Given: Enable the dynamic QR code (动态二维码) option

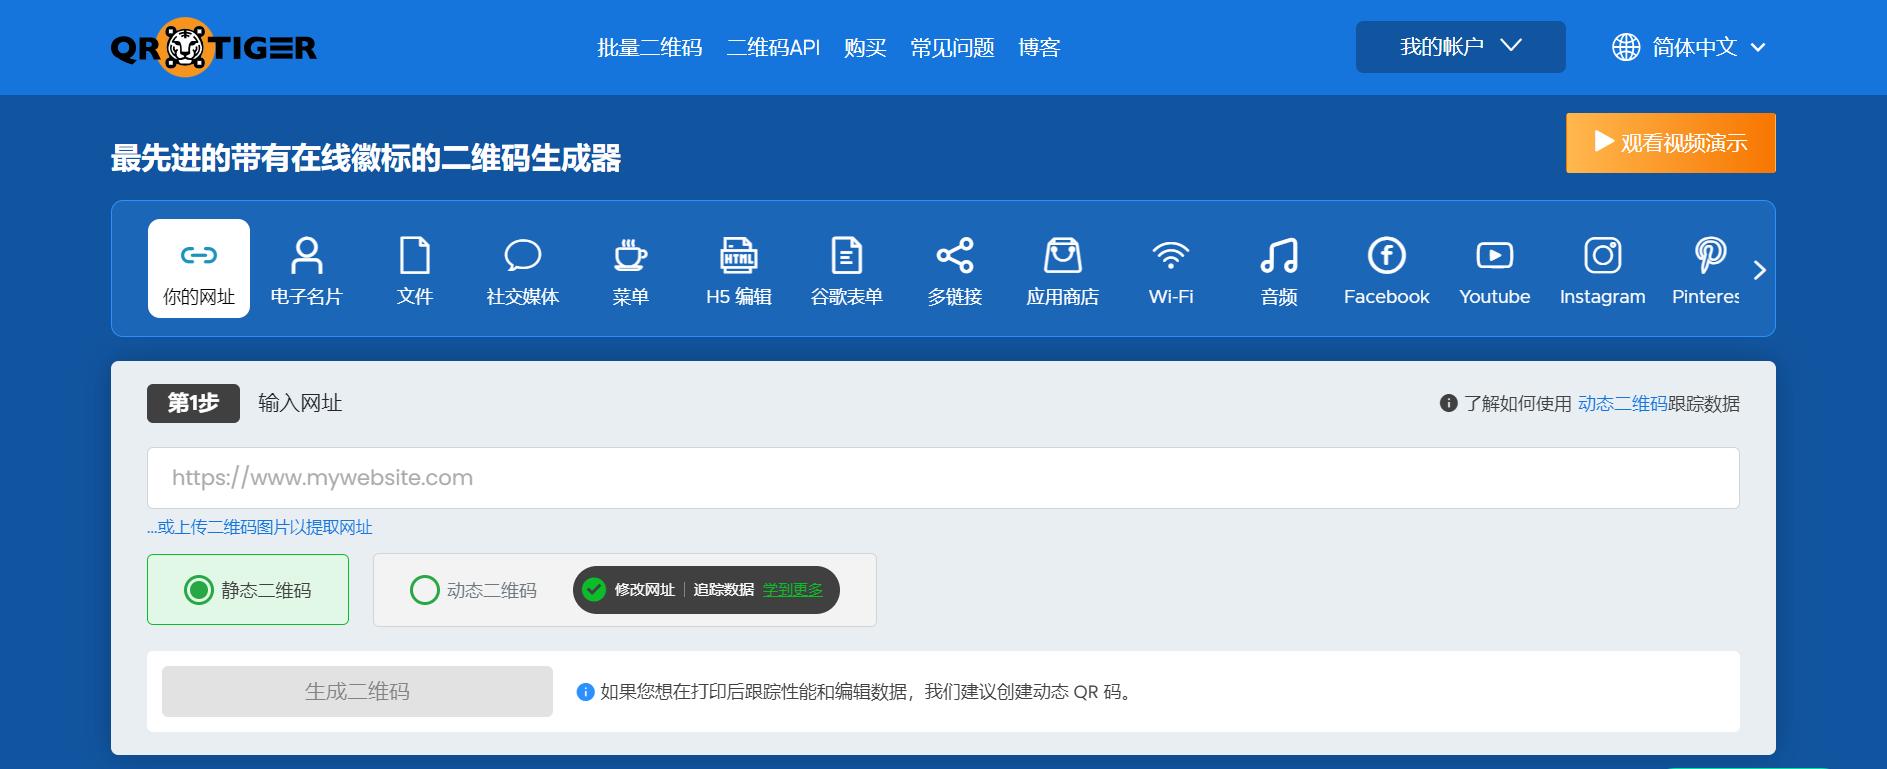Looking at the screenshot, I should tap(425, 590).
